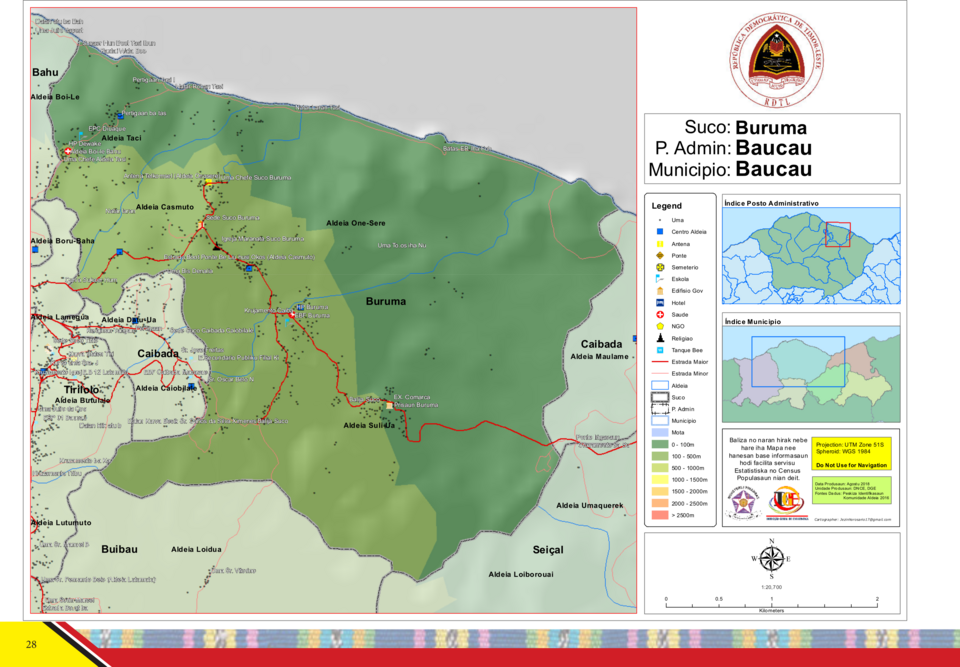The image size is (960, 667).
Task: Click the Eskola flag symbol in the legend
Action: [660, 279]
